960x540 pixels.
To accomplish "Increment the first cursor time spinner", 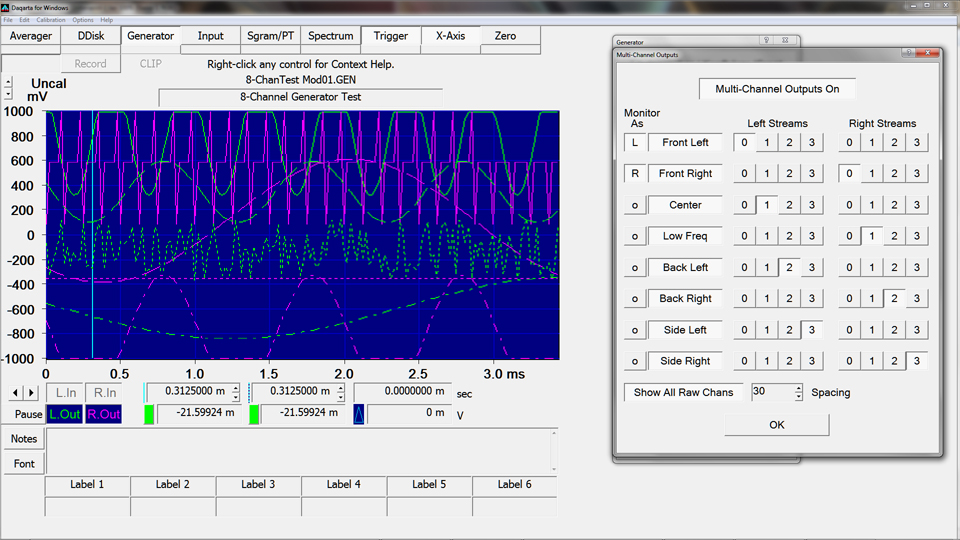I will tap(236, 387).
